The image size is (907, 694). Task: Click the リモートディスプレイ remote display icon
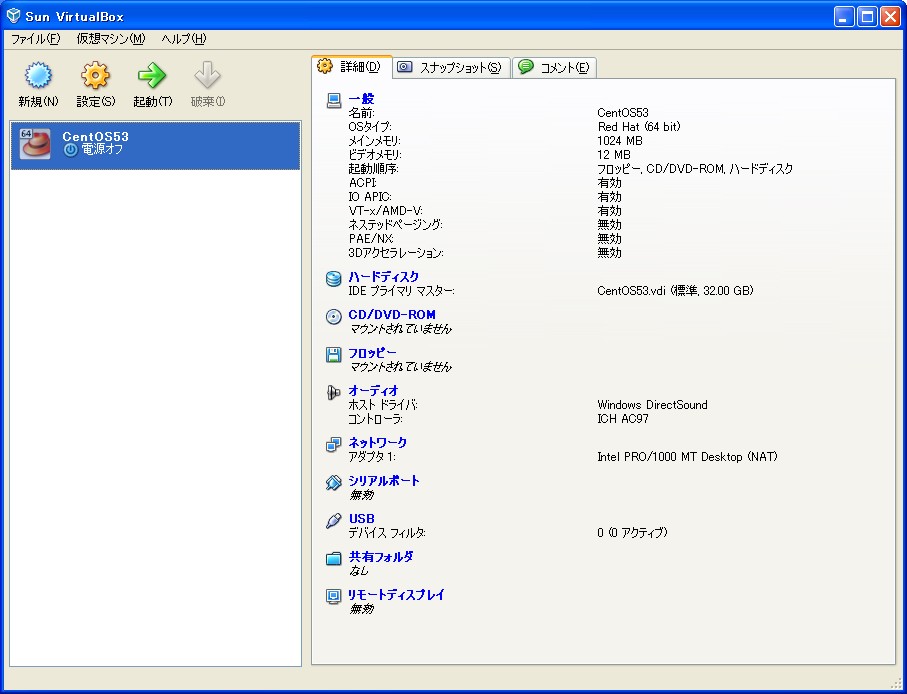[334, 596]
